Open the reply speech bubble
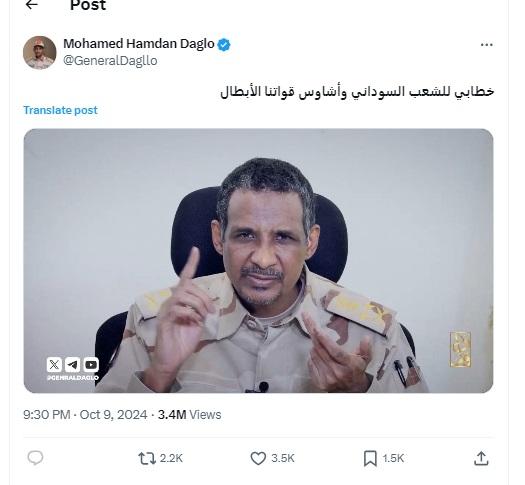525x485 pixels. tap(35, 458)
